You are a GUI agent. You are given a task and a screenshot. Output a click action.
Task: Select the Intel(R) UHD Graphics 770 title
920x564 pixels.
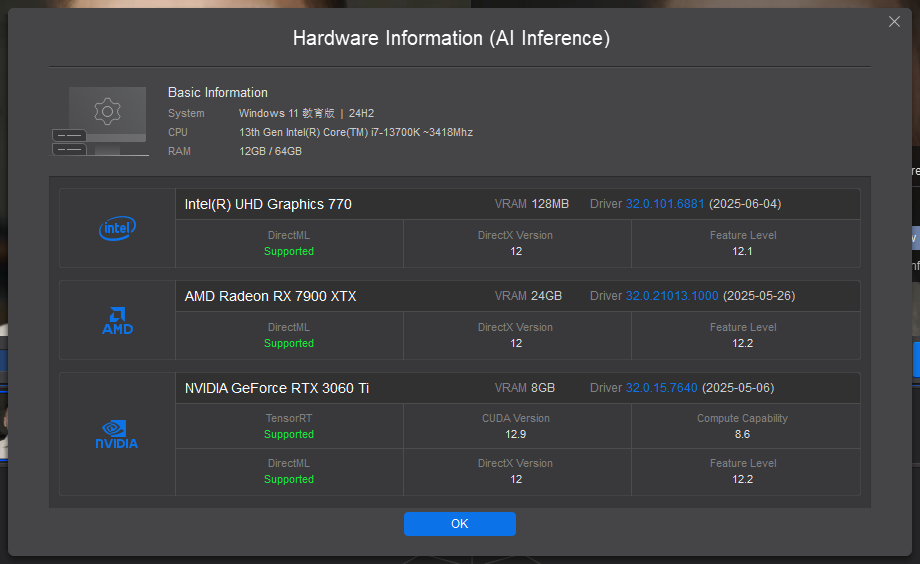point(268,204)
